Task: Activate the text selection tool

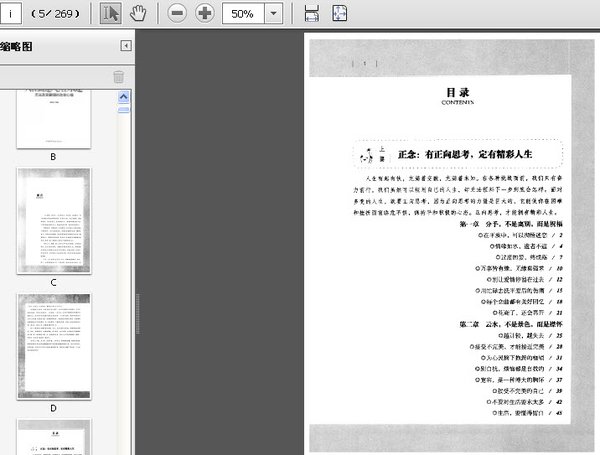Action: (112, 14)
